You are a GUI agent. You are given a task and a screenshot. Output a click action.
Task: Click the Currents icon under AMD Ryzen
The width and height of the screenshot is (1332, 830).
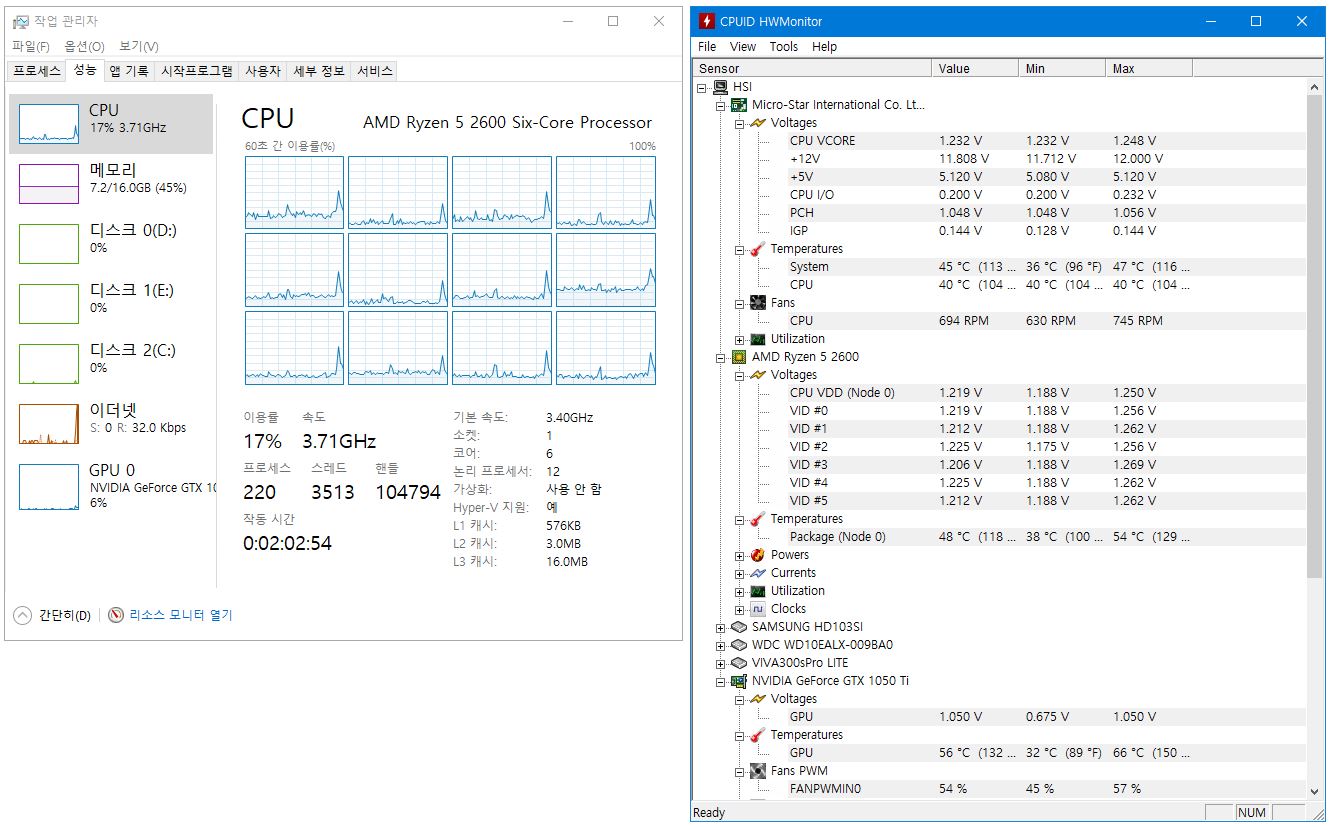(x=758, y=573)
